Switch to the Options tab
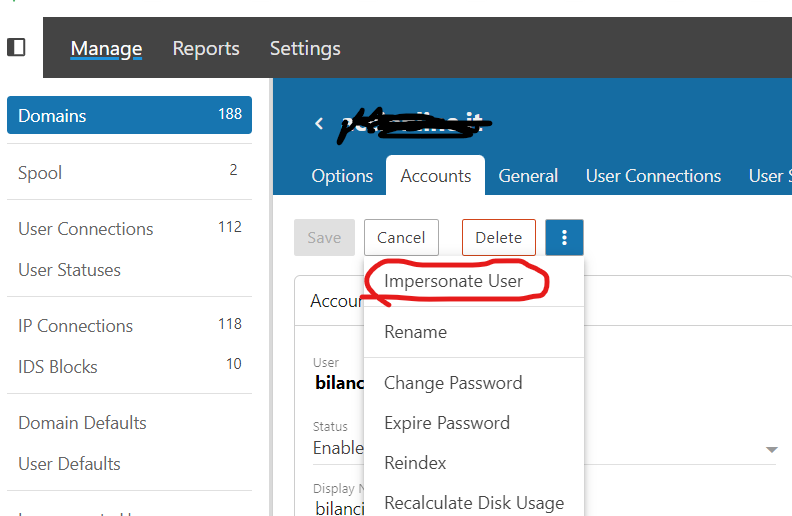The height and width of the screenshot is (516, 792). click(342, 176)
